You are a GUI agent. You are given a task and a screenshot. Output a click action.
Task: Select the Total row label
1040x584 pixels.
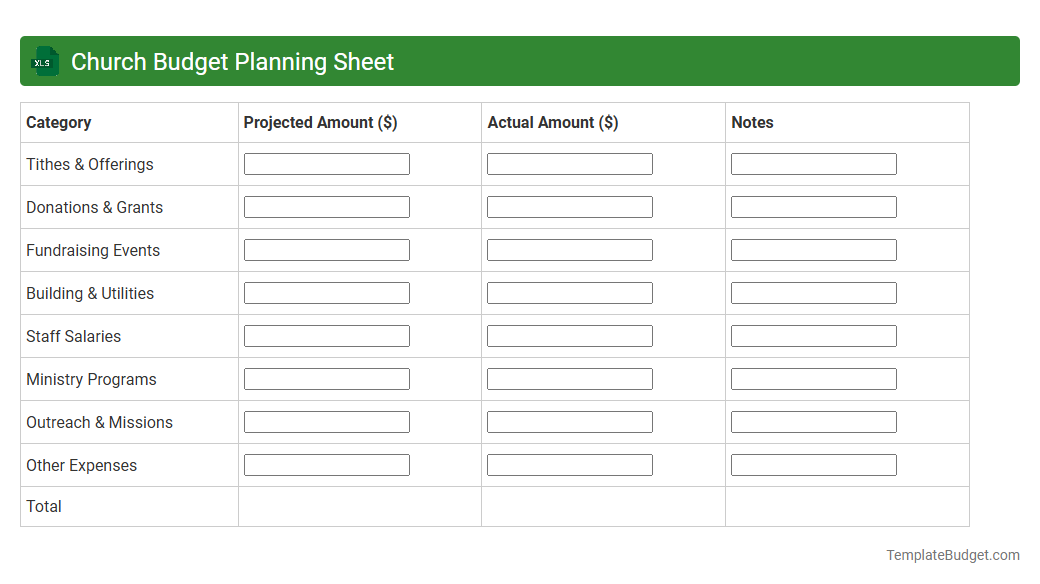pyautogui.click(x=44, y=506)
